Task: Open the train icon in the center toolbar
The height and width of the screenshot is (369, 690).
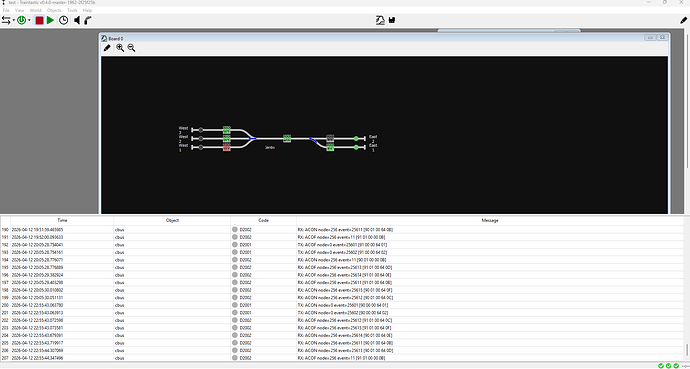Action: (392, 20)
